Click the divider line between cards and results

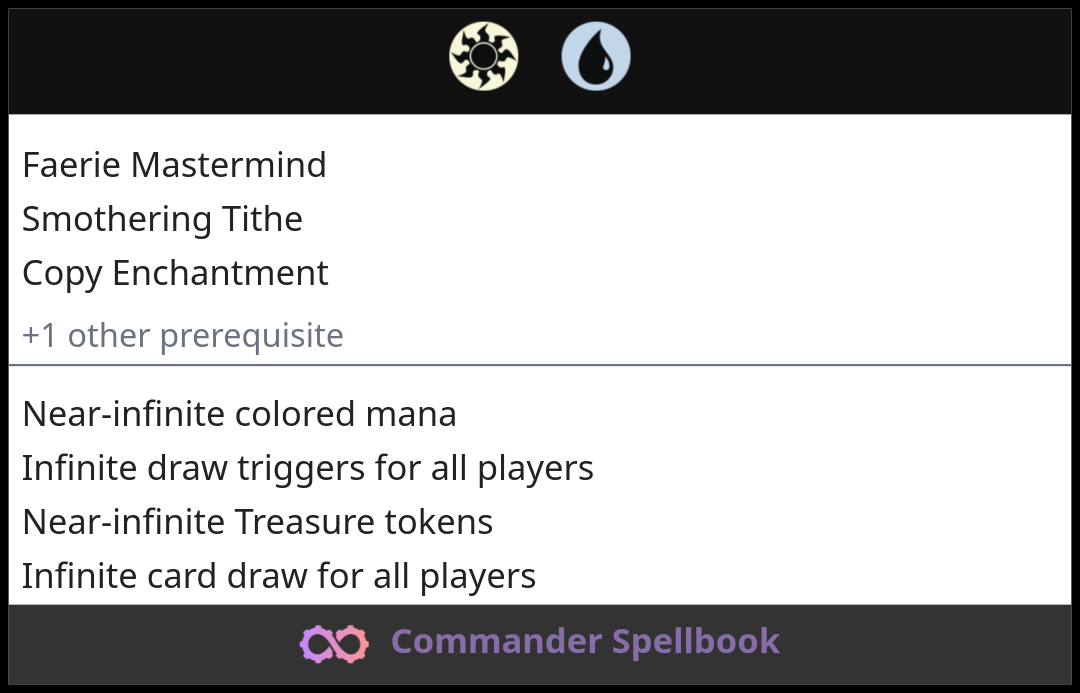[540, 365]
